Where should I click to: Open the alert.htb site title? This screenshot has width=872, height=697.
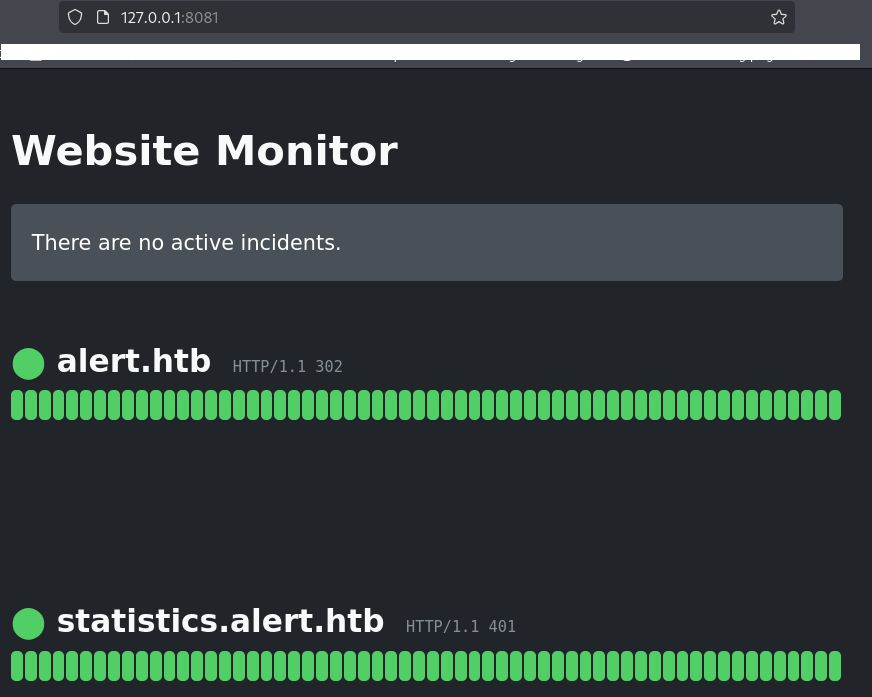coord(134,361)
